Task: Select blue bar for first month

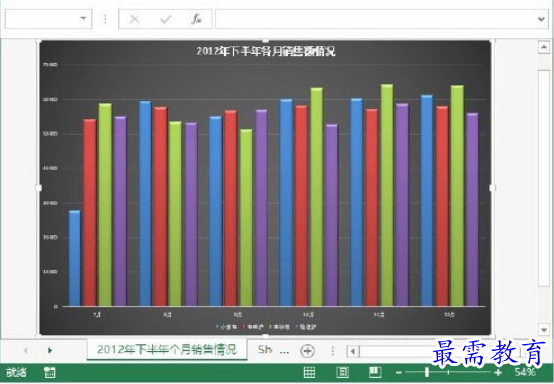Action: coord(75,258)
